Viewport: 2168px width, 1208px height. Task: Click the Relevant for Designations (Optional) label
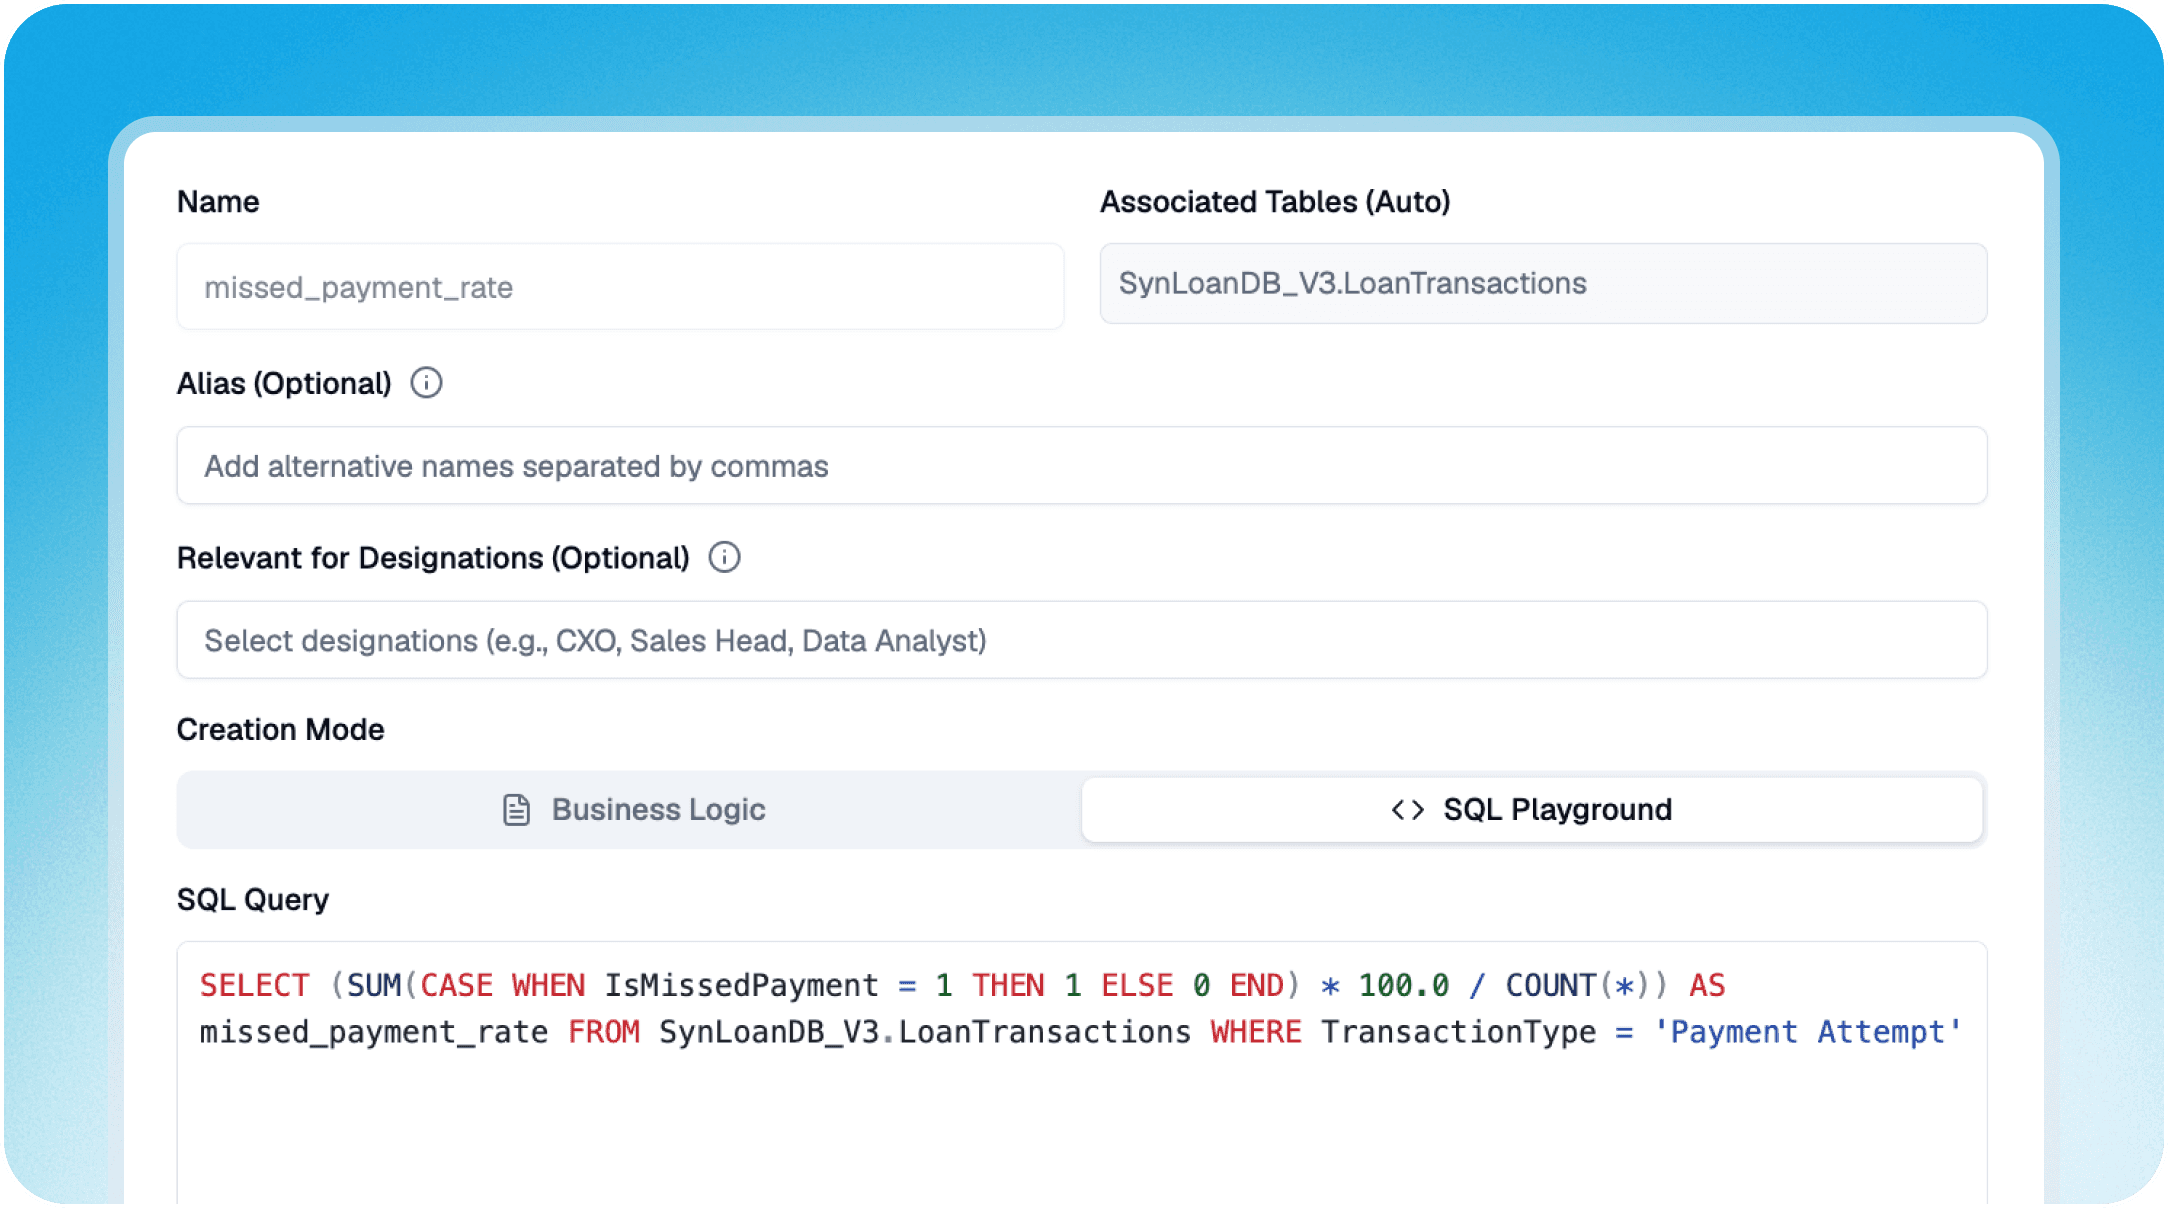[433, 557]
